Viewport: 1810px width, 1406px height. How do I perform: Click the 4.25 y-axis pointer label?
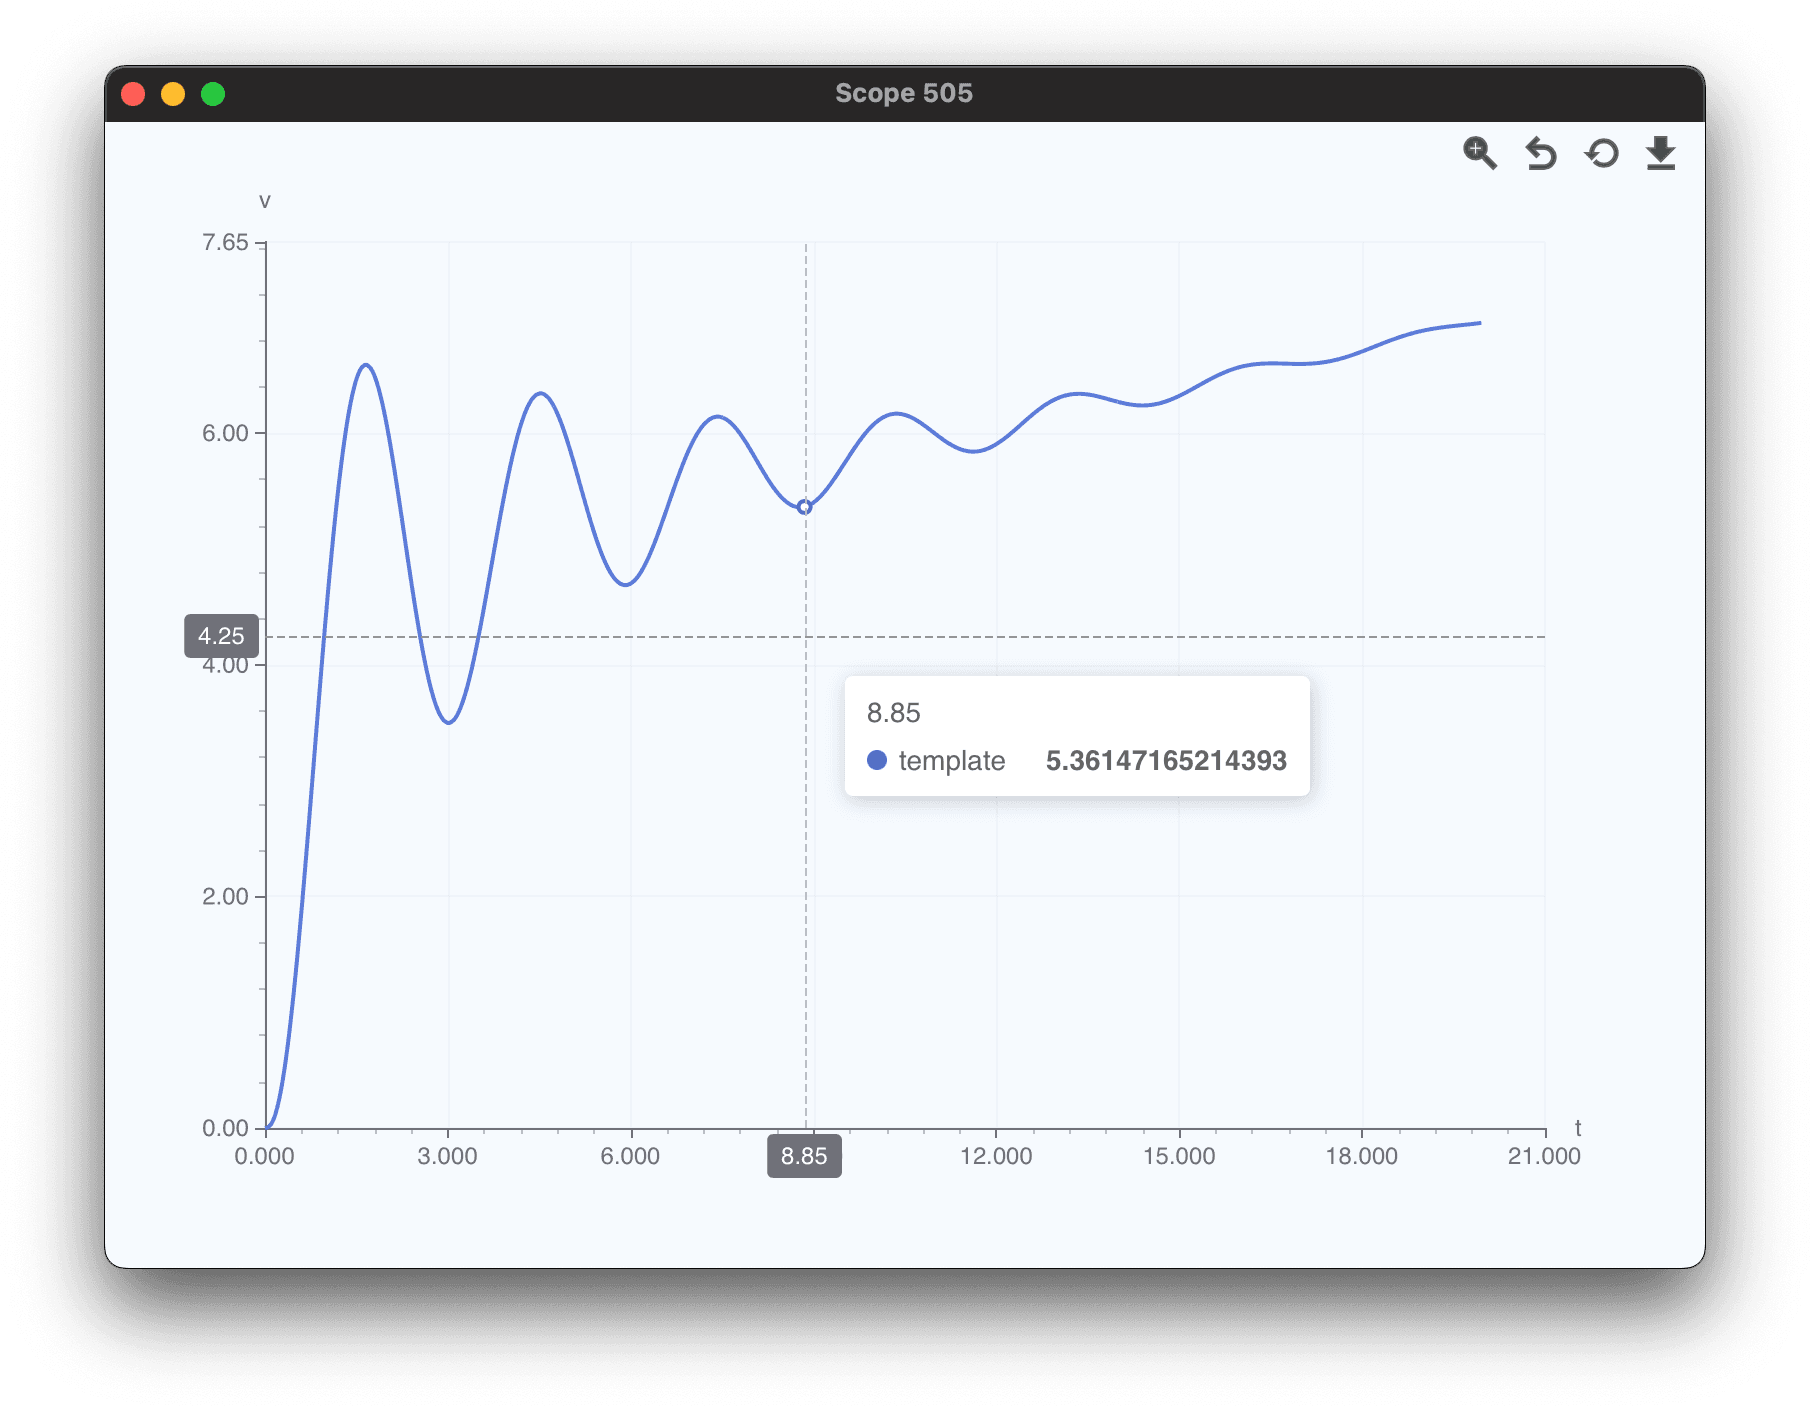pos(221,636)
